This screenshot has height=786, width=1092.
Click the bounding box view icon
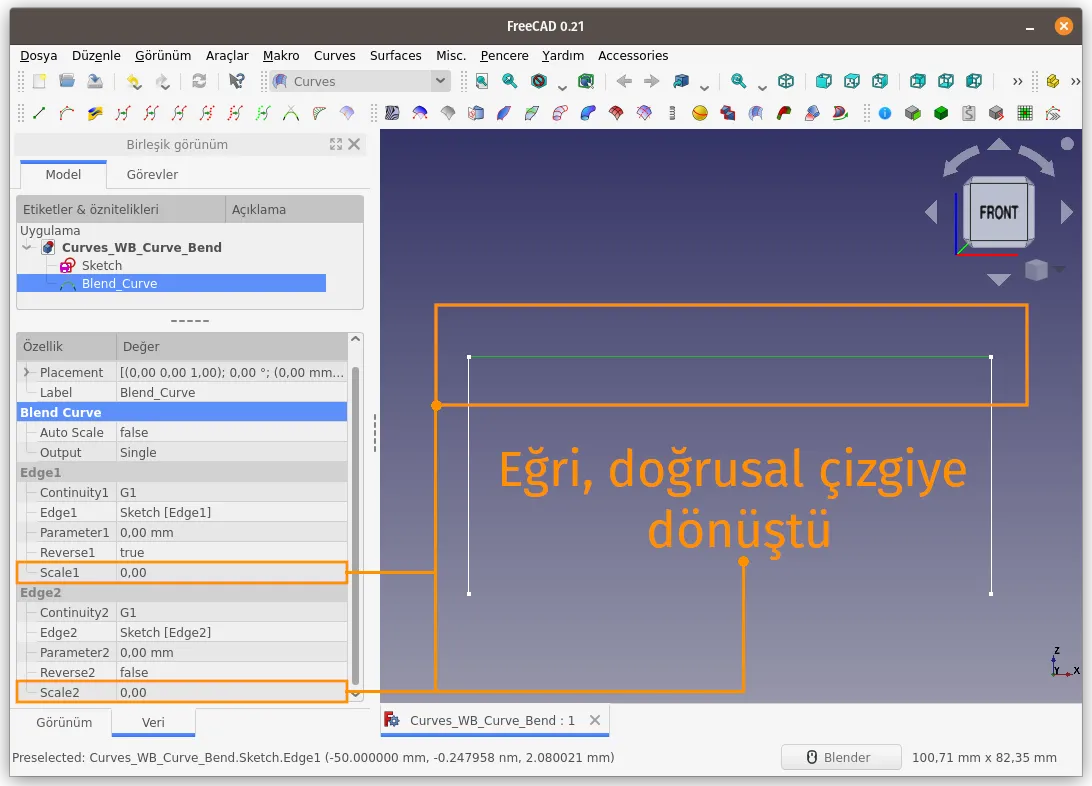tap(586, 81)
